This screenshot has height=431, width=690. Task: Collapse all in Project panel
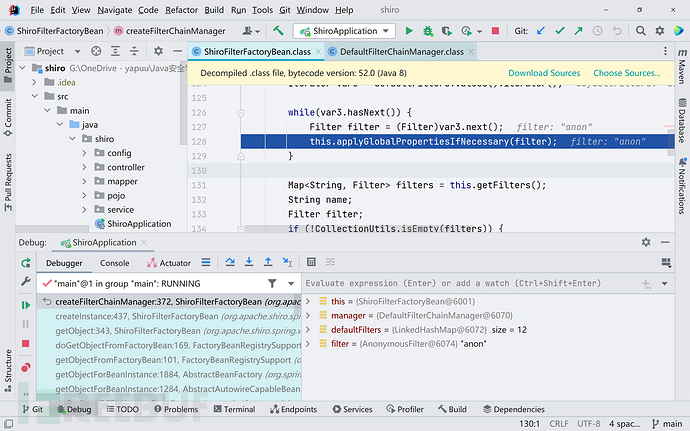pyautogui.click(x=134, y=52)
